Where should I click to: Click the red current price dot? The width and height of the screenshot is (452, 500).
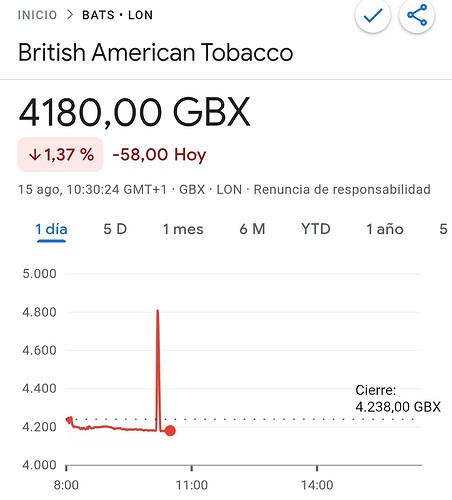click(x=170, y=431)
